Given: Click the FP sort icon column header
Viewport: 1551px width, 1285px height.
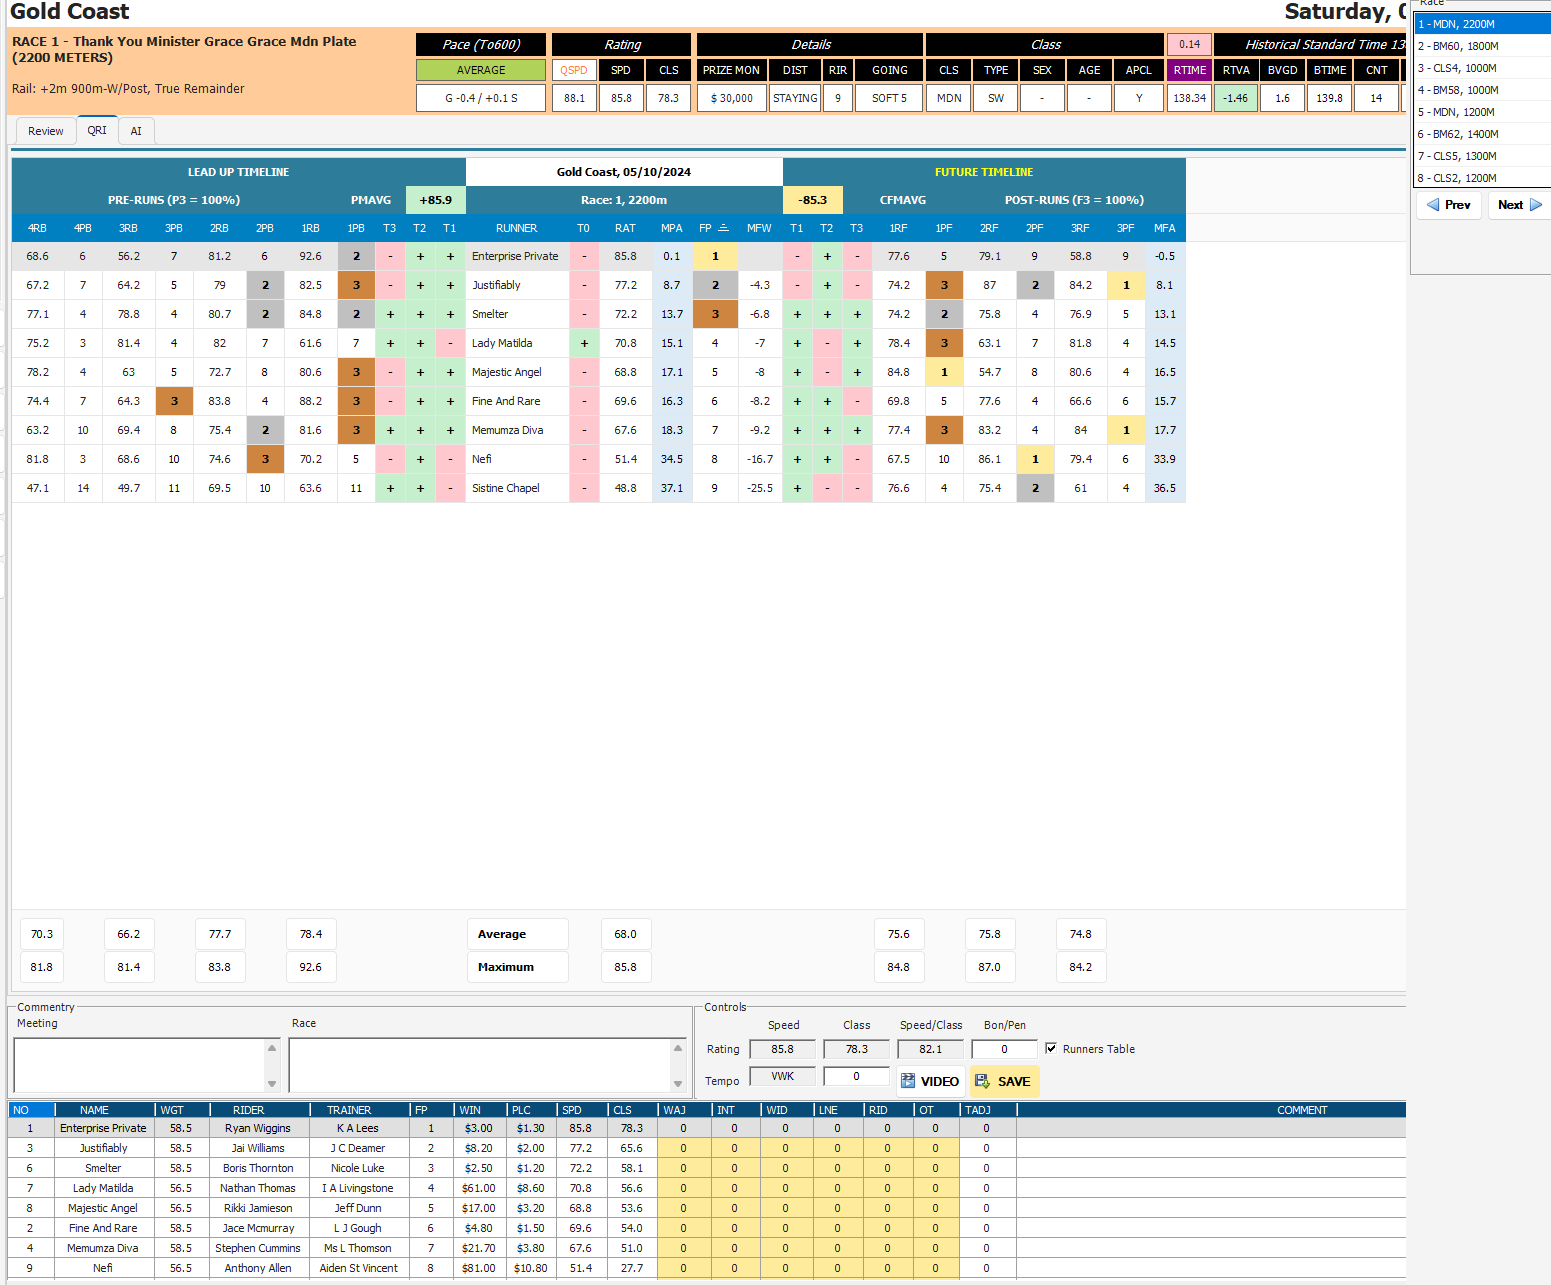Looking at the screenshot, I should (x=714, y=228).
